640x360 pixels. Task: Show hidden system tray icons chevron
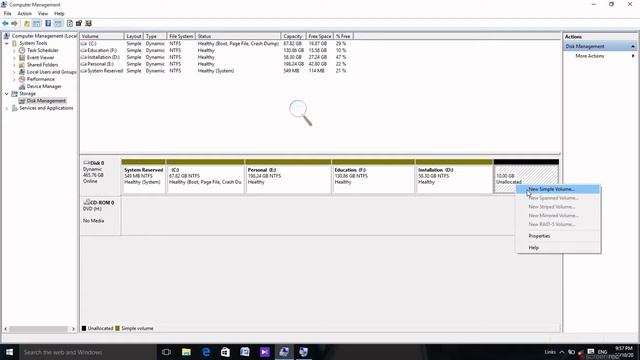(x=562, y=352)
